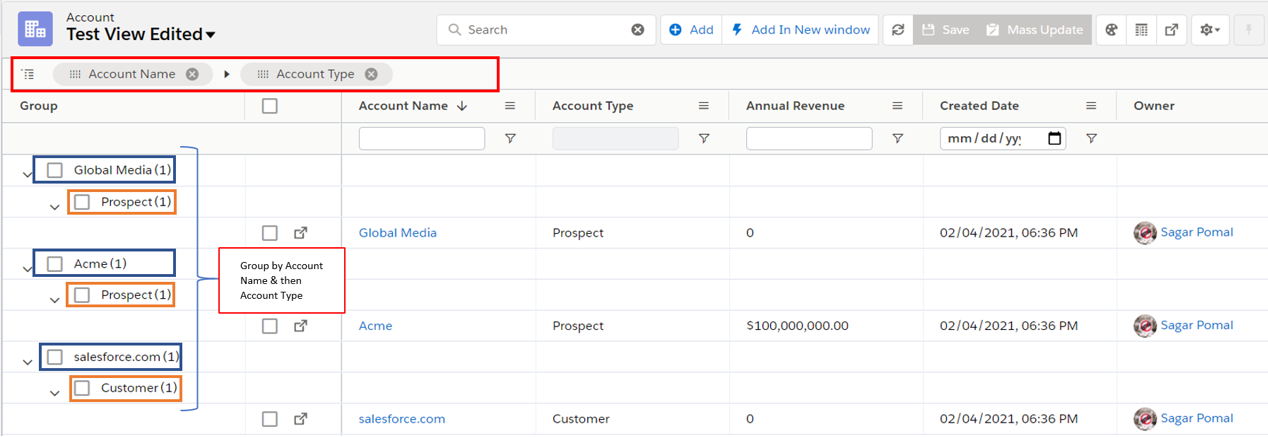Open the Account Name column menu icon

510,106
